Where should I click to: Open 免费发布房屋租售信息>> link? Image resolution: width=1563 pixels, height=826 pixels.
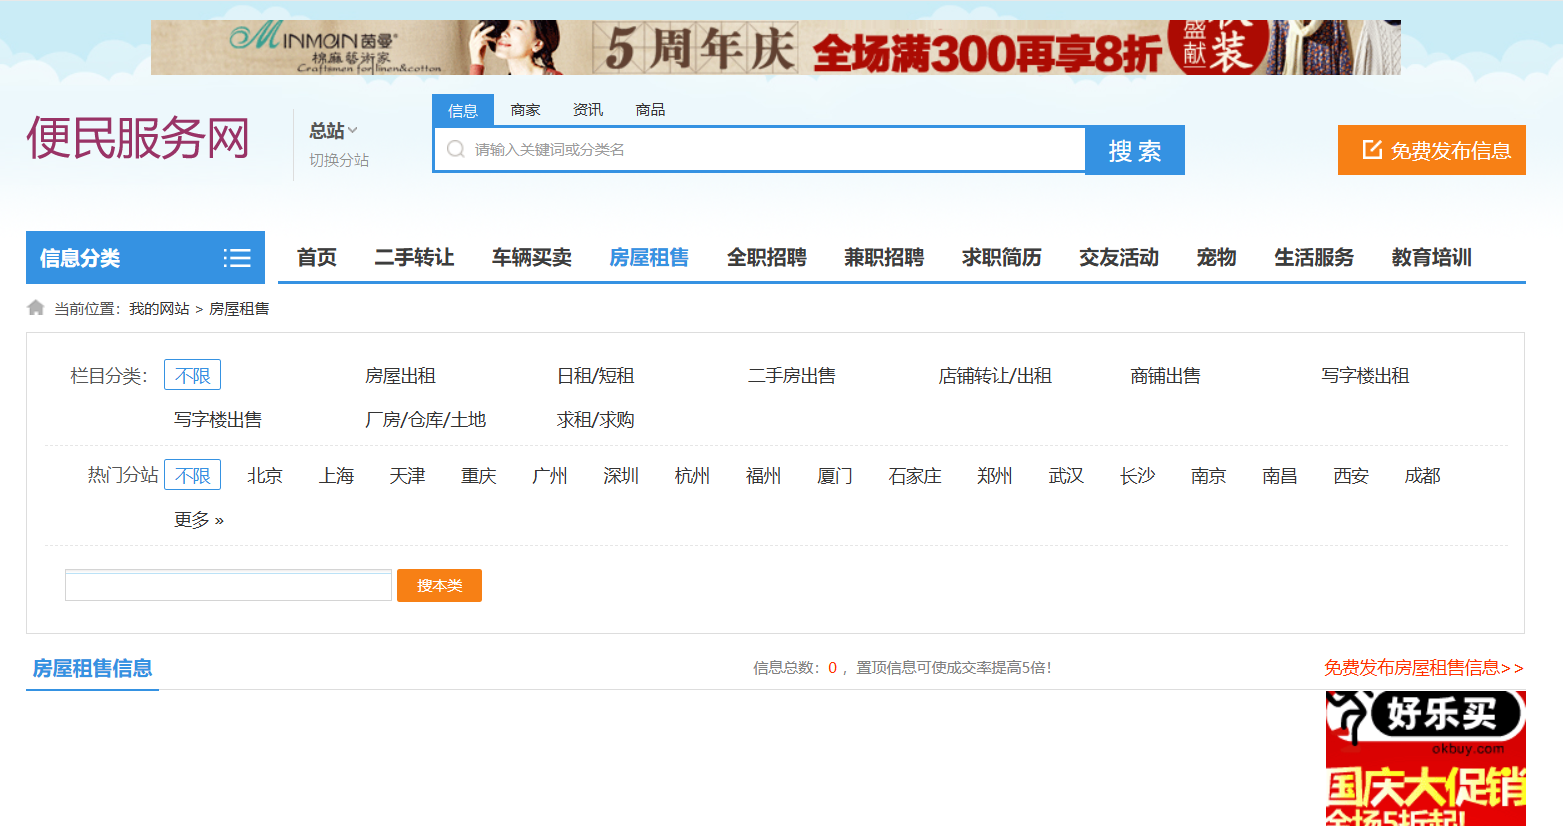1423,668
